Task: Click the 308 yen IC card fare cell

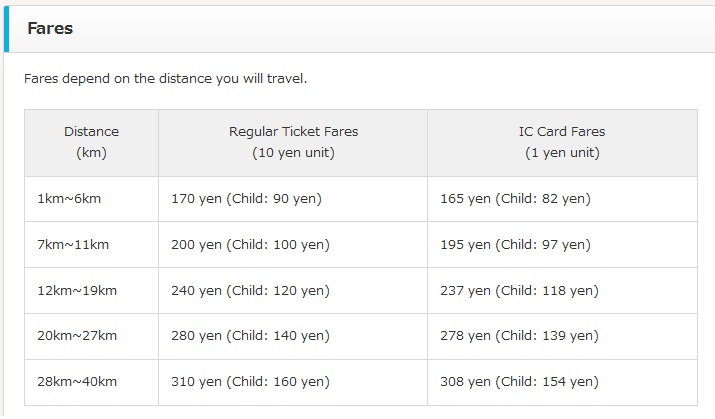Action: click(519, 382)
